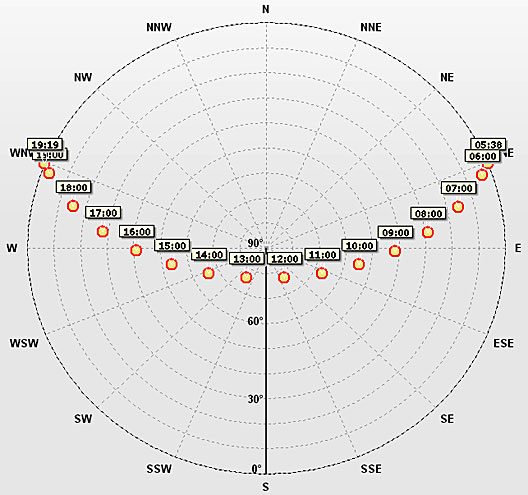528x495 pixels.
Task: Click the 06:00 time label
Action: point(483,156)
